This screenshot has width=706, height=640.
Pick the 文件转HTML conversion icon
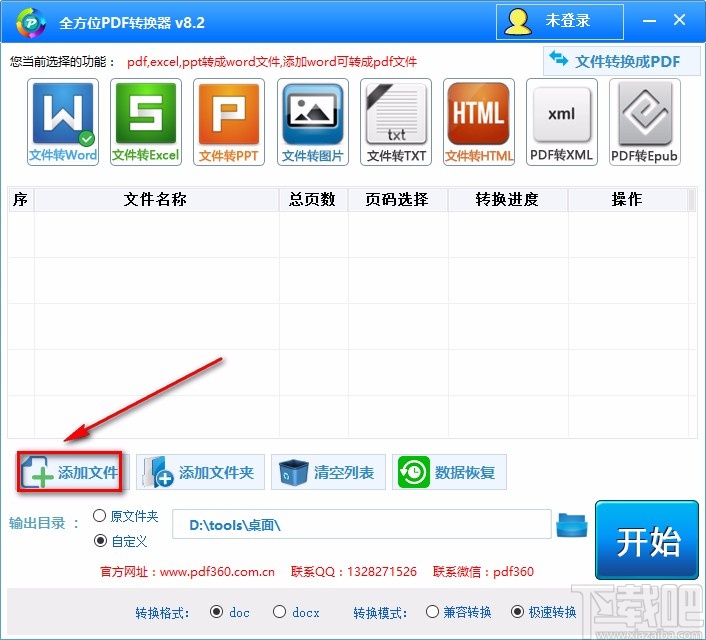point(479,122)
